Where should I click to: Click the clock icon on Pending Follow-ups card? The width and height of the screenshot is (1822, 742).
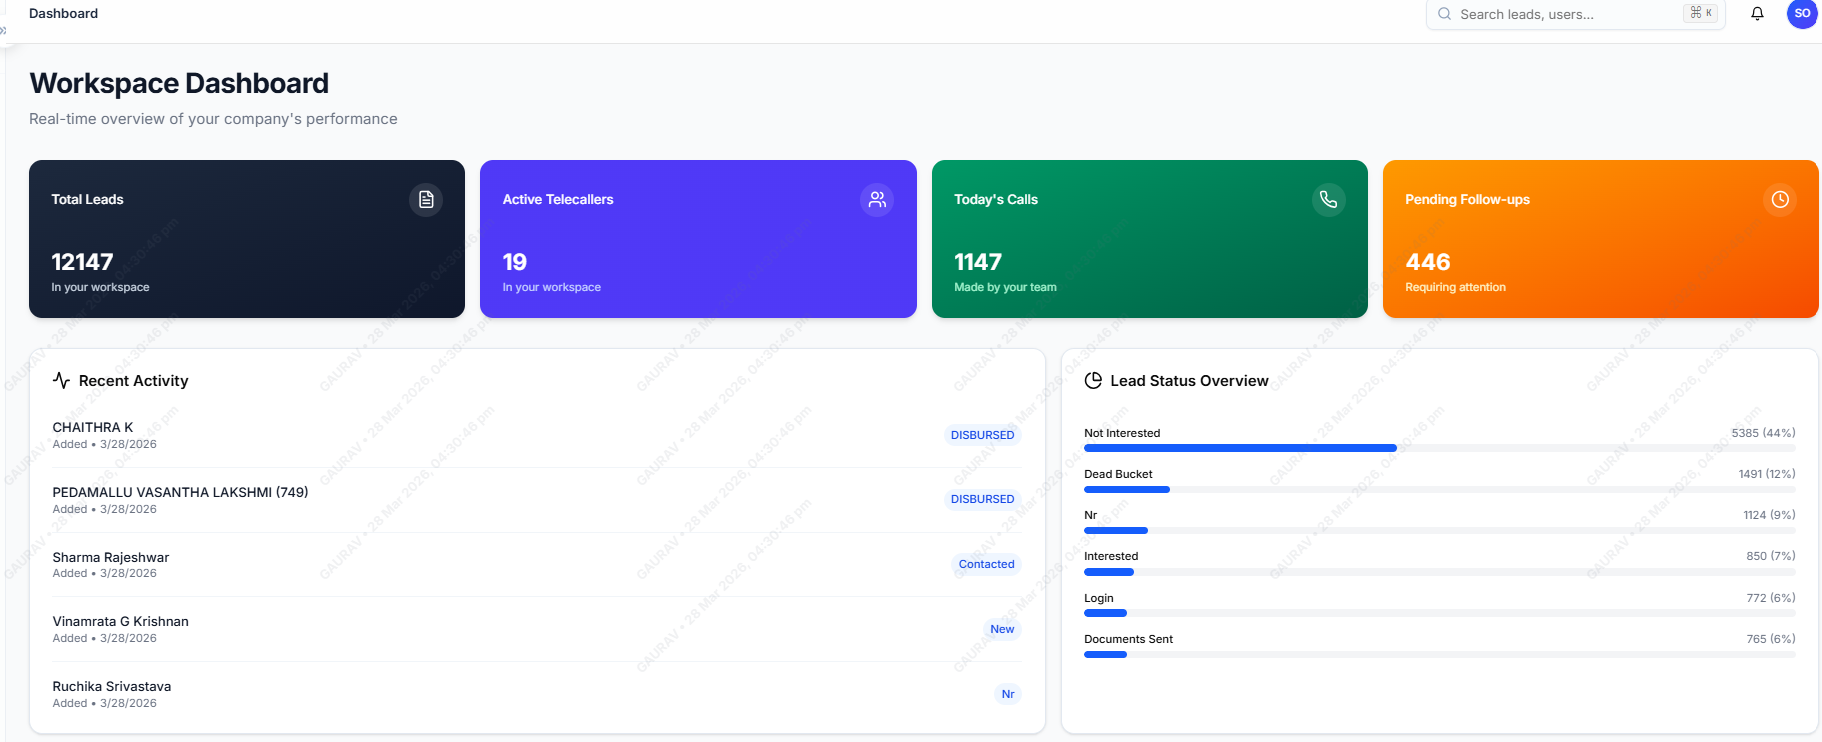[1780, 200]
